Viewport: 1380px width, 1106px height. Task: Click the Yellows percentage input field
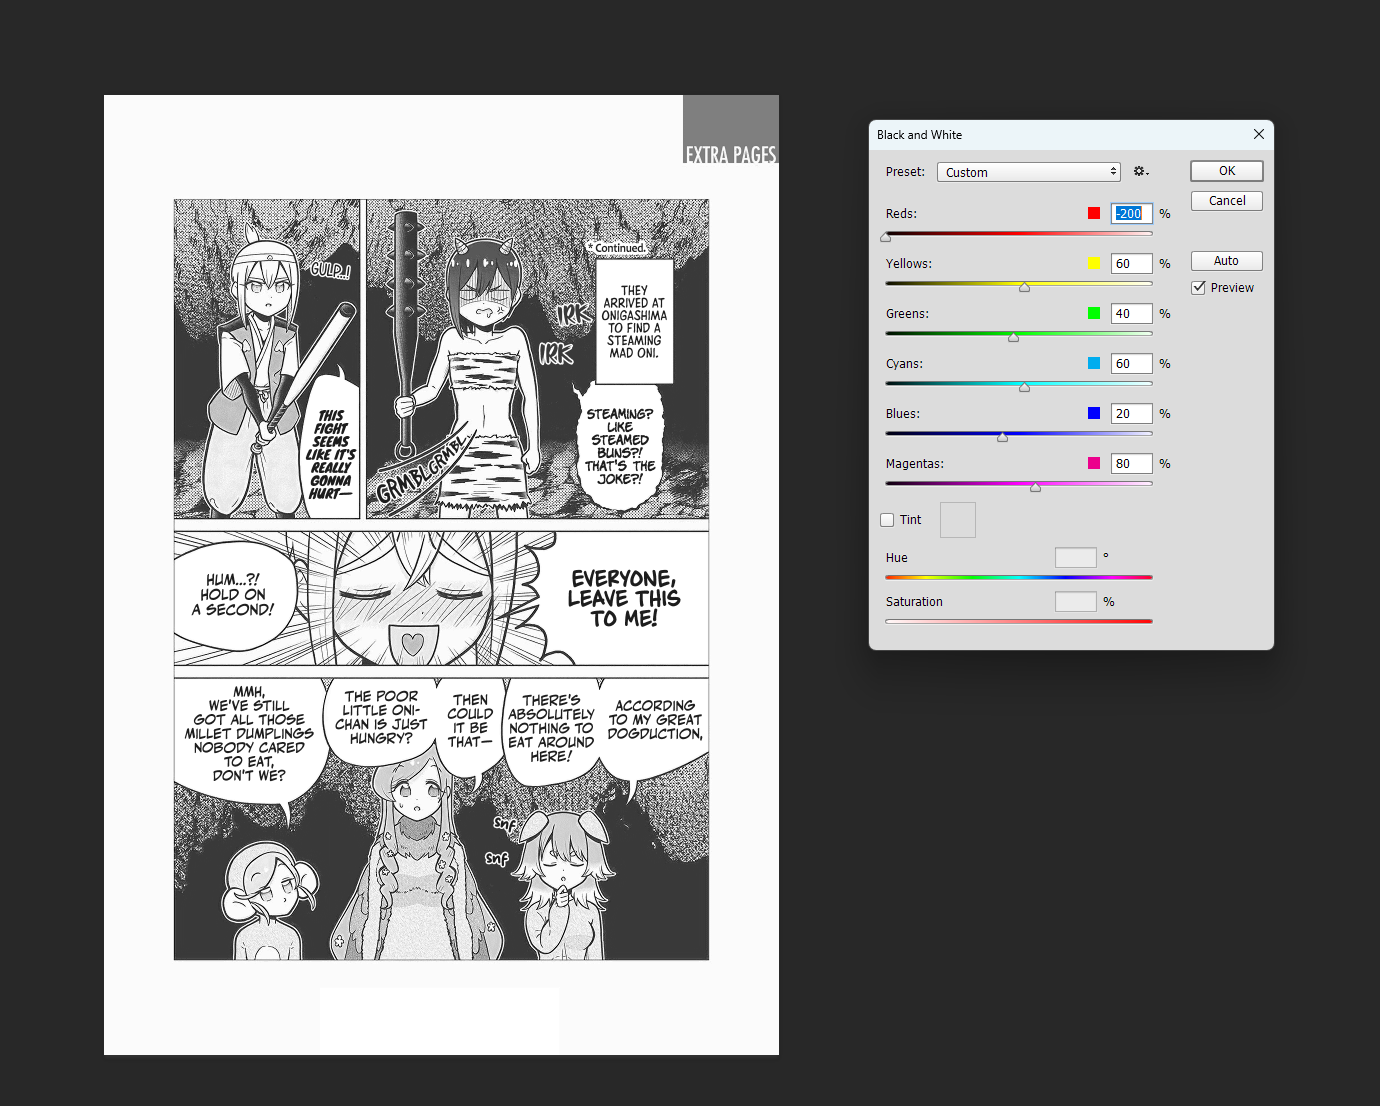click(x=1132, y=264)
